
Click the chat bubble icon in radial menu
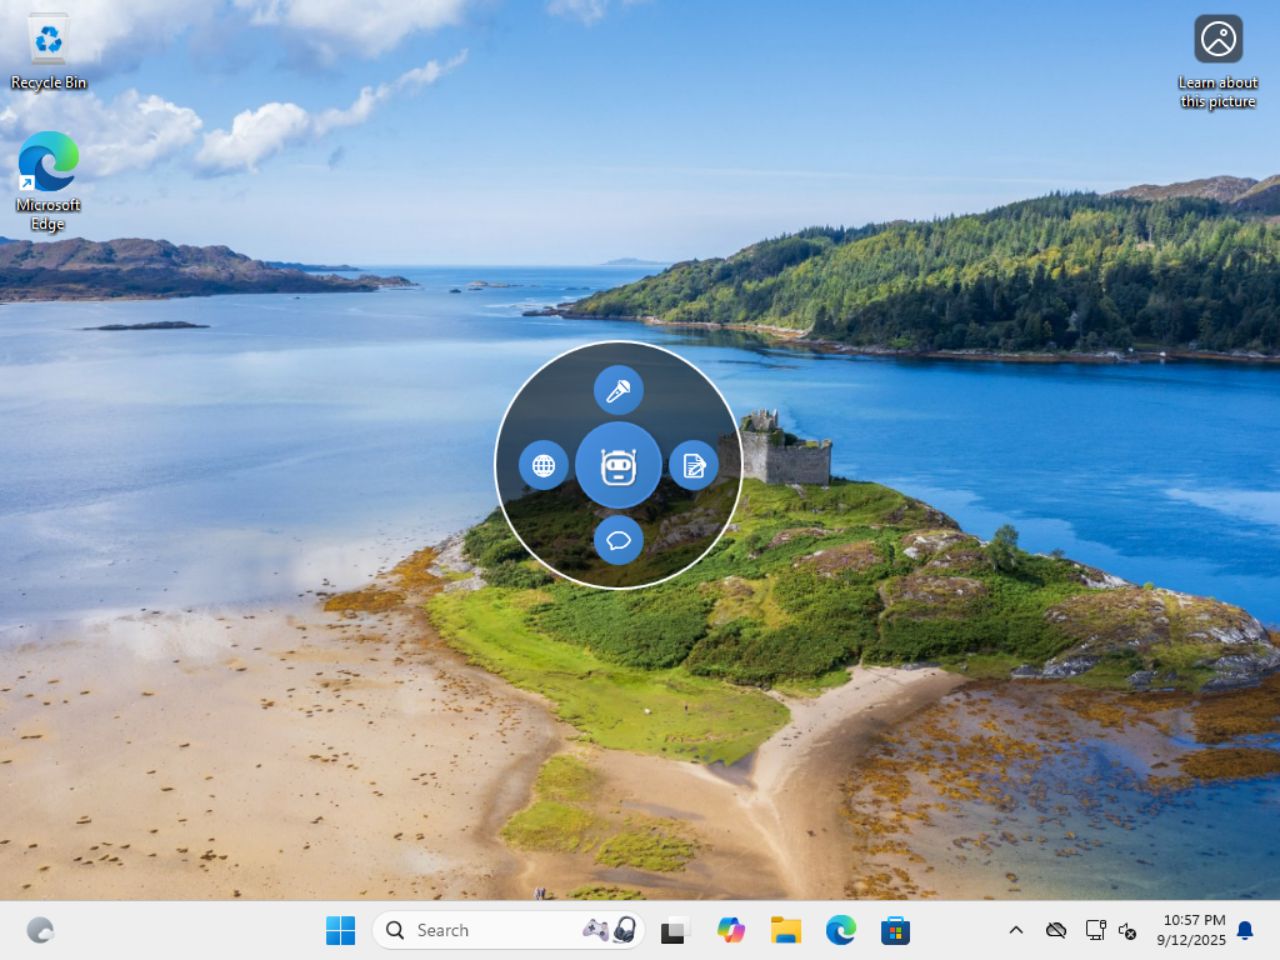pos(618,540)
